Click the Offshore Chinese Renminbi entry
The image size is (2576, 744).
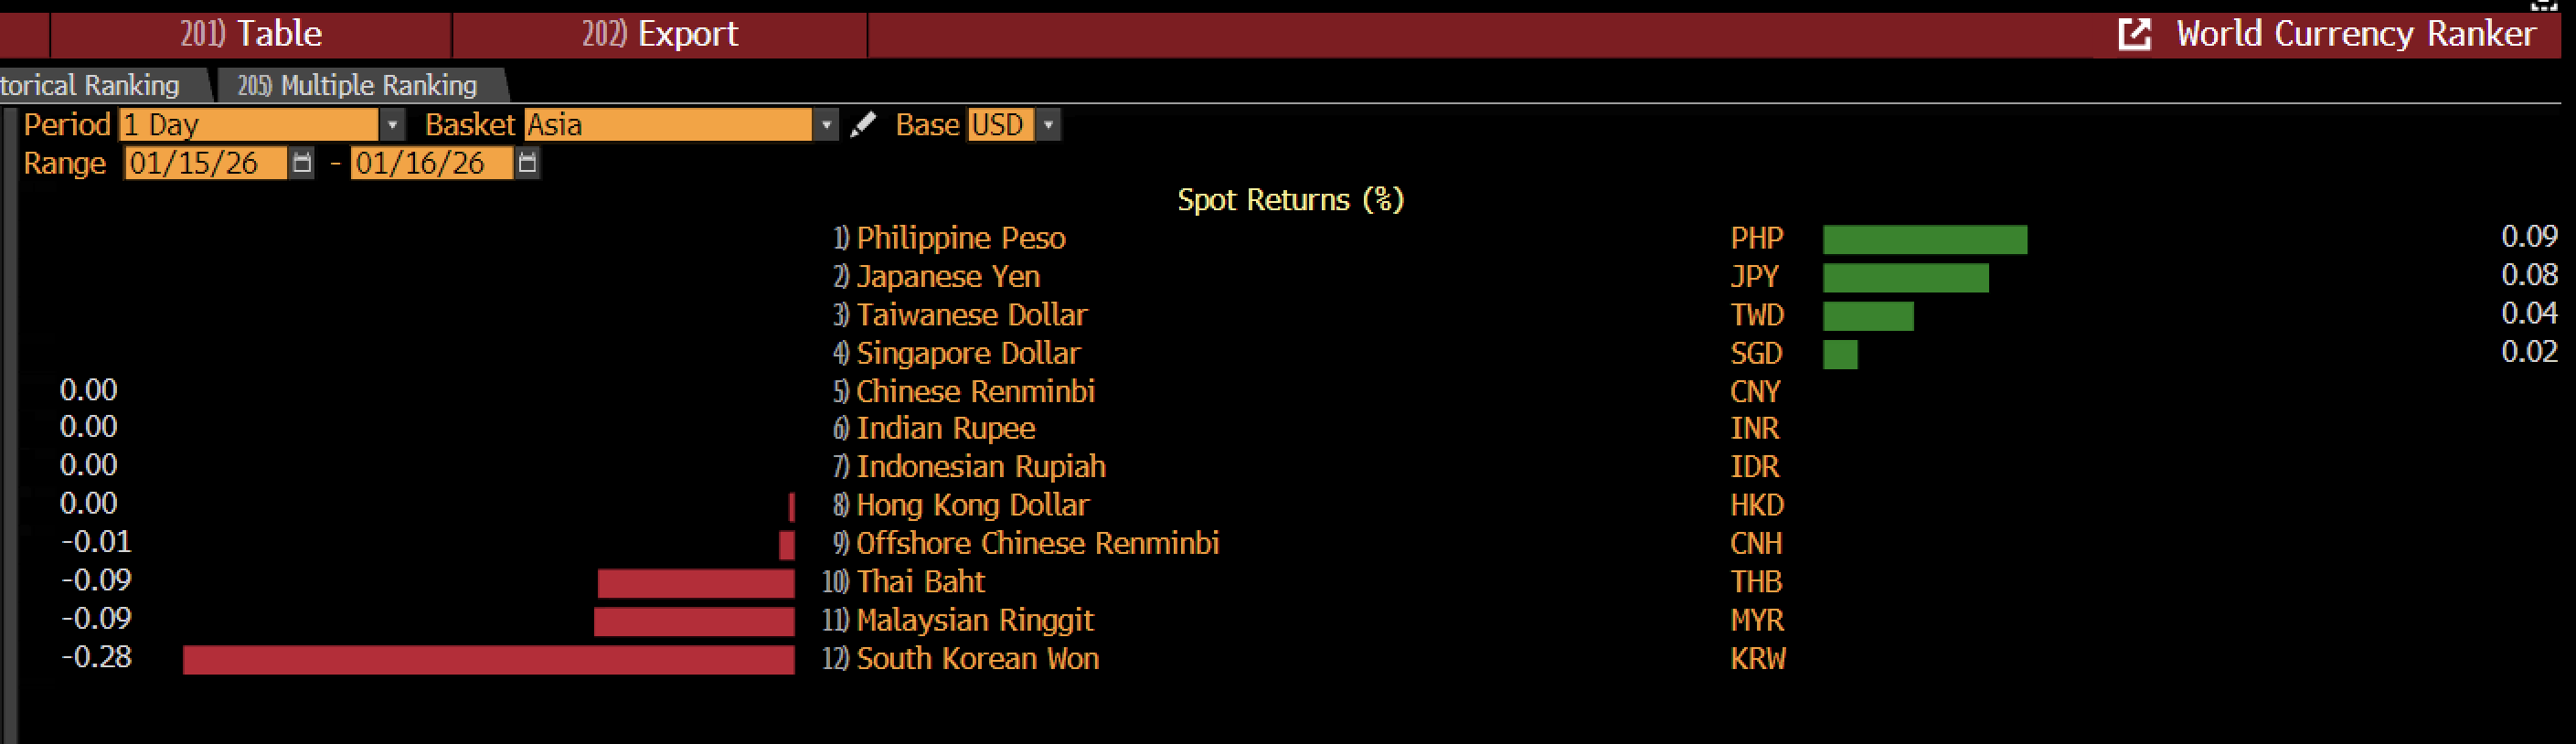1037,544
